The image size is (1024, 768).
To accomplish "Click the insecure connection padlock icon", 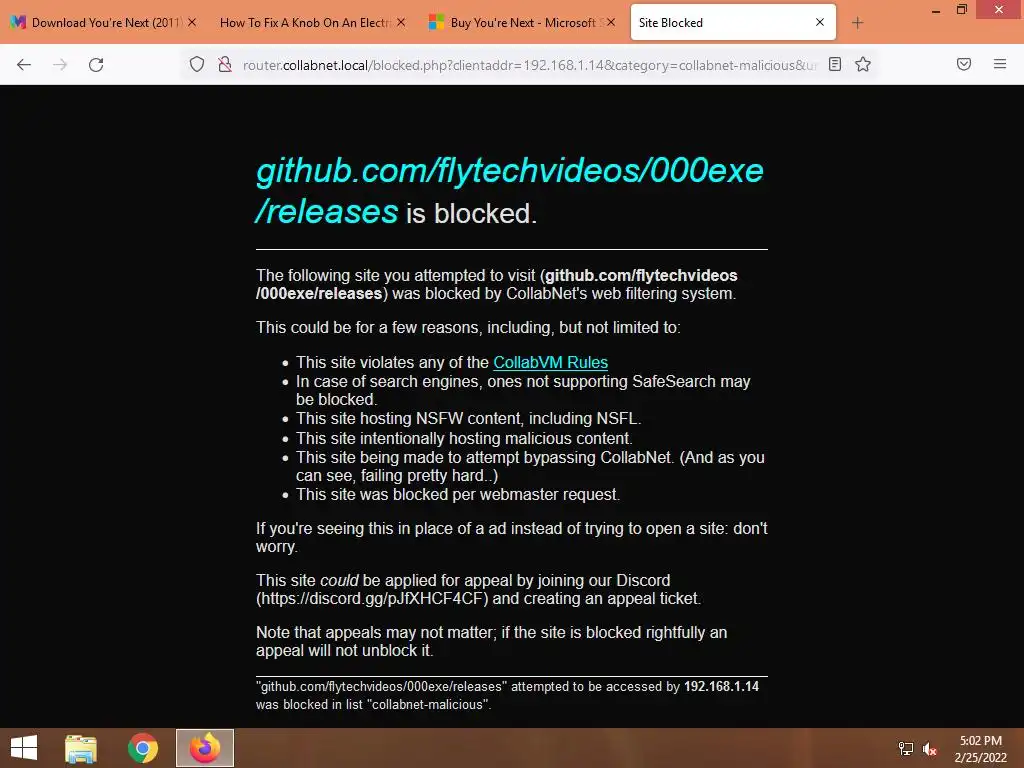I will (x=225, y=64).
